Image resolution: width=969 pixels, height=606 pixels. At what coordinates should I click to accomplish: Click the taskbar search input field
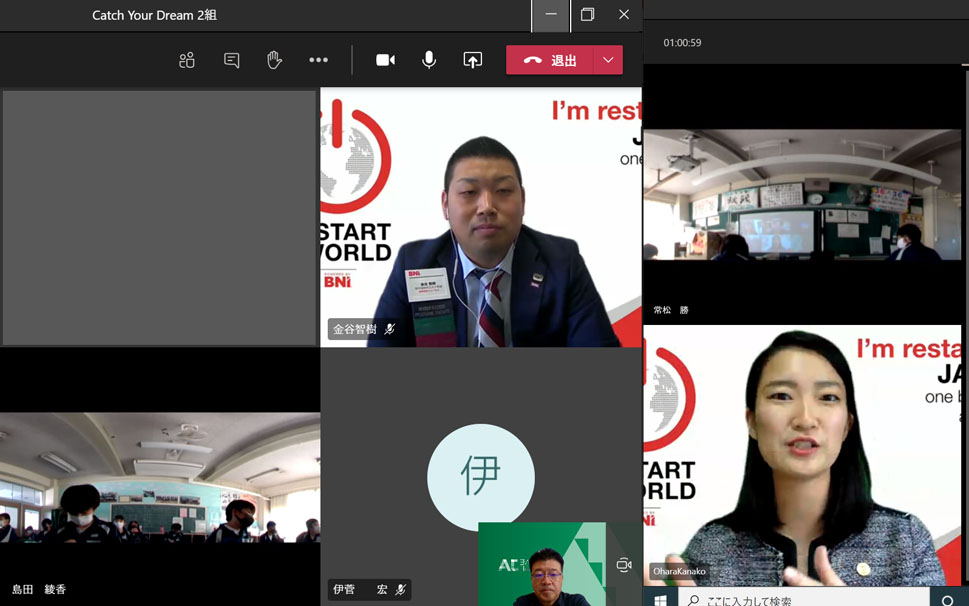click(800, 599)
